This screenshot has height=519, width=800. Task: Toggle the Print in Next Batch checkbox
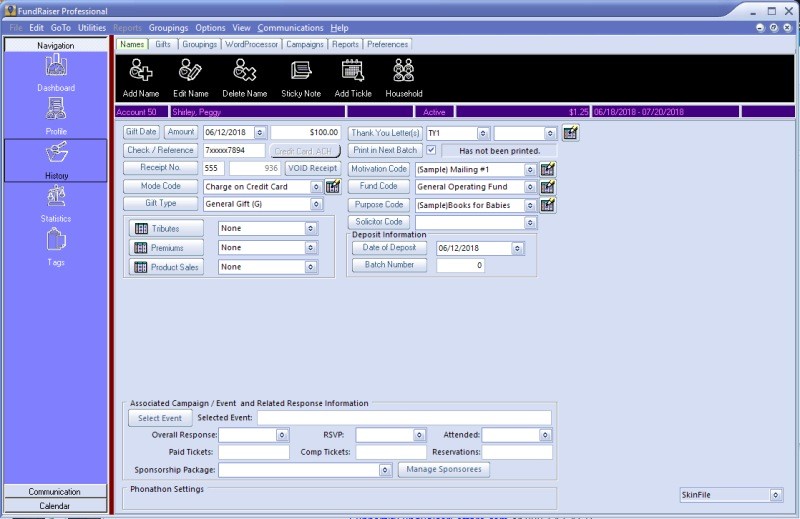point(431,150)
